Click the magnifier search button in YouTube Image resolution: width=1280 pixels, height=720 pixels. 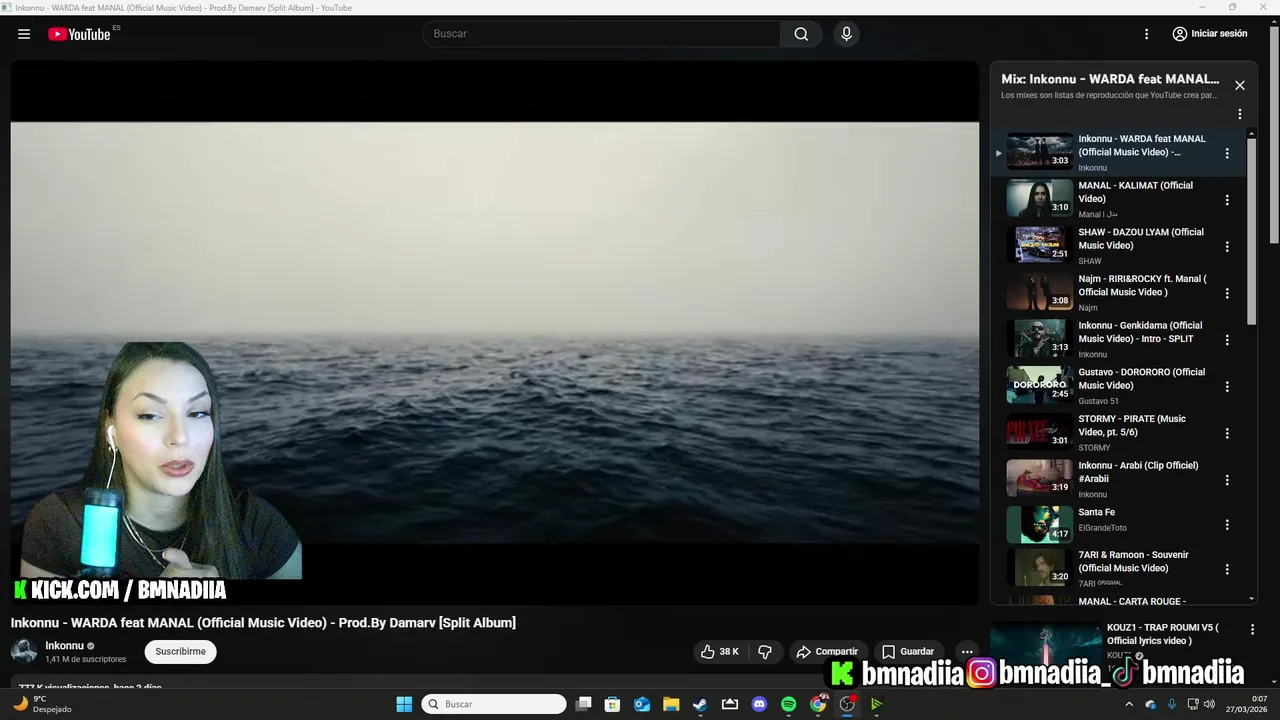click(801, 34)
